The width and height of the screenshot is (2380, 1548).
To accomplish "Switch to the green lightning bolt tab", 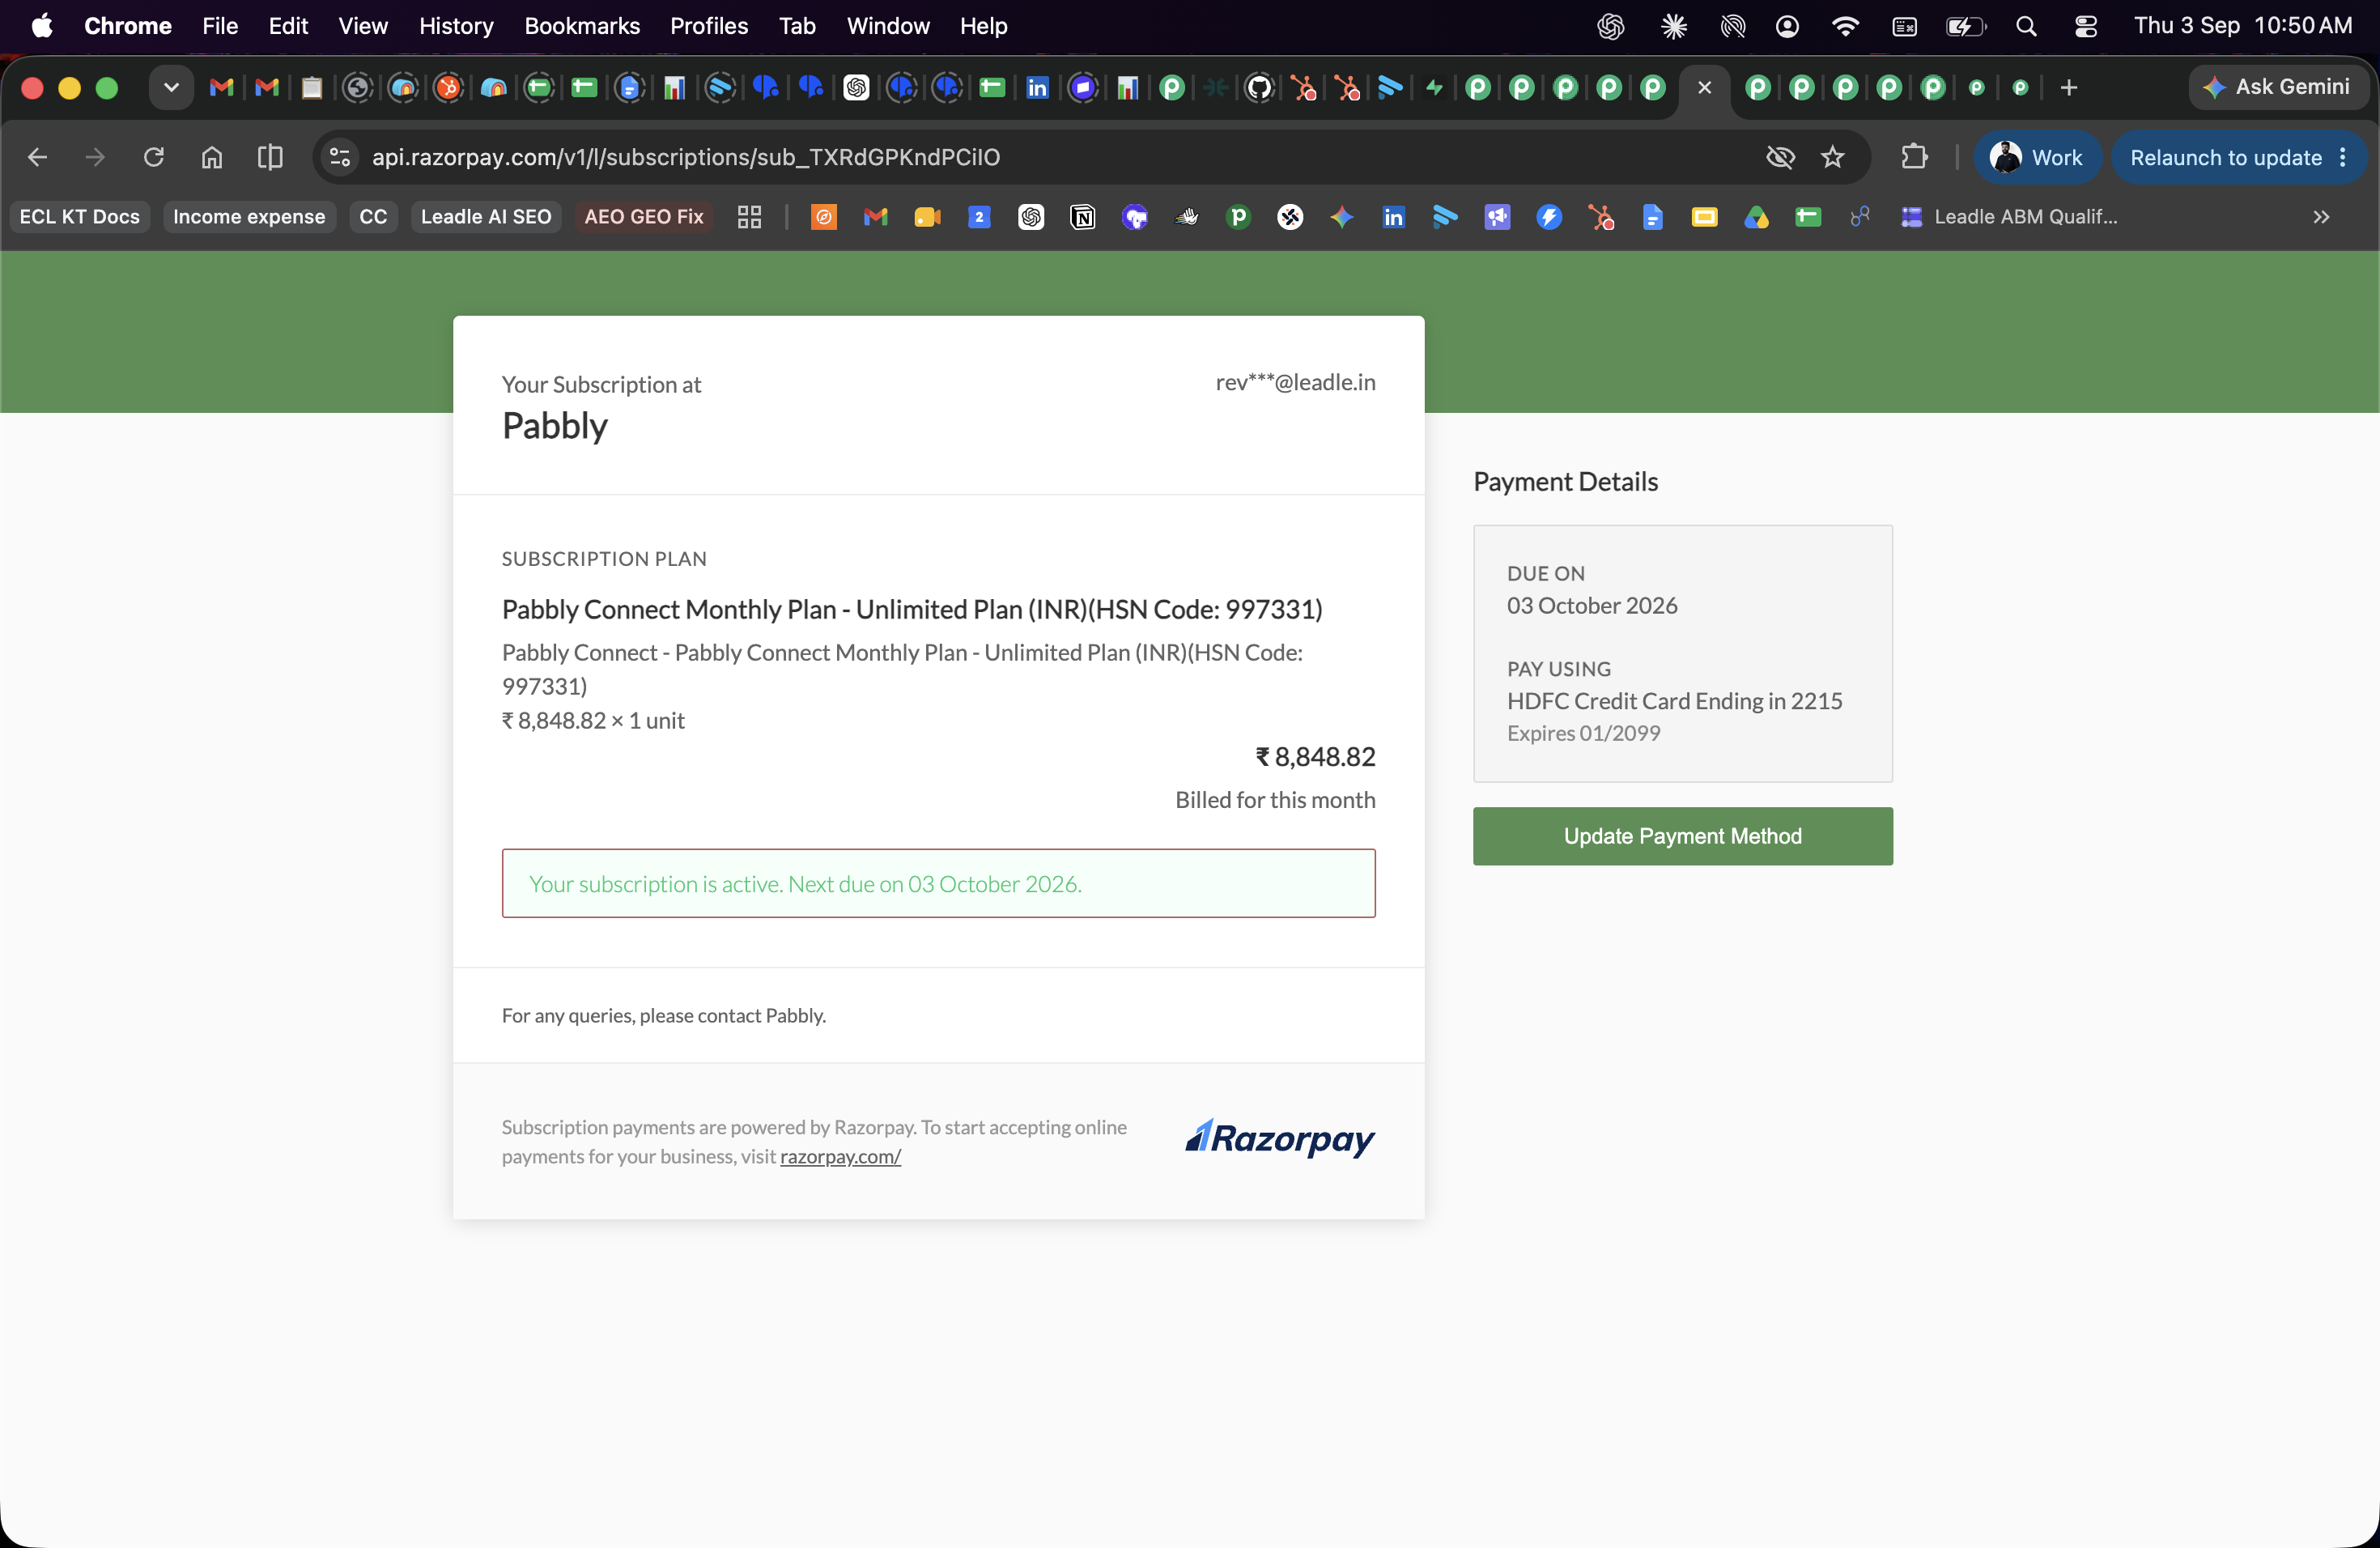I will tap(1434, 88).
